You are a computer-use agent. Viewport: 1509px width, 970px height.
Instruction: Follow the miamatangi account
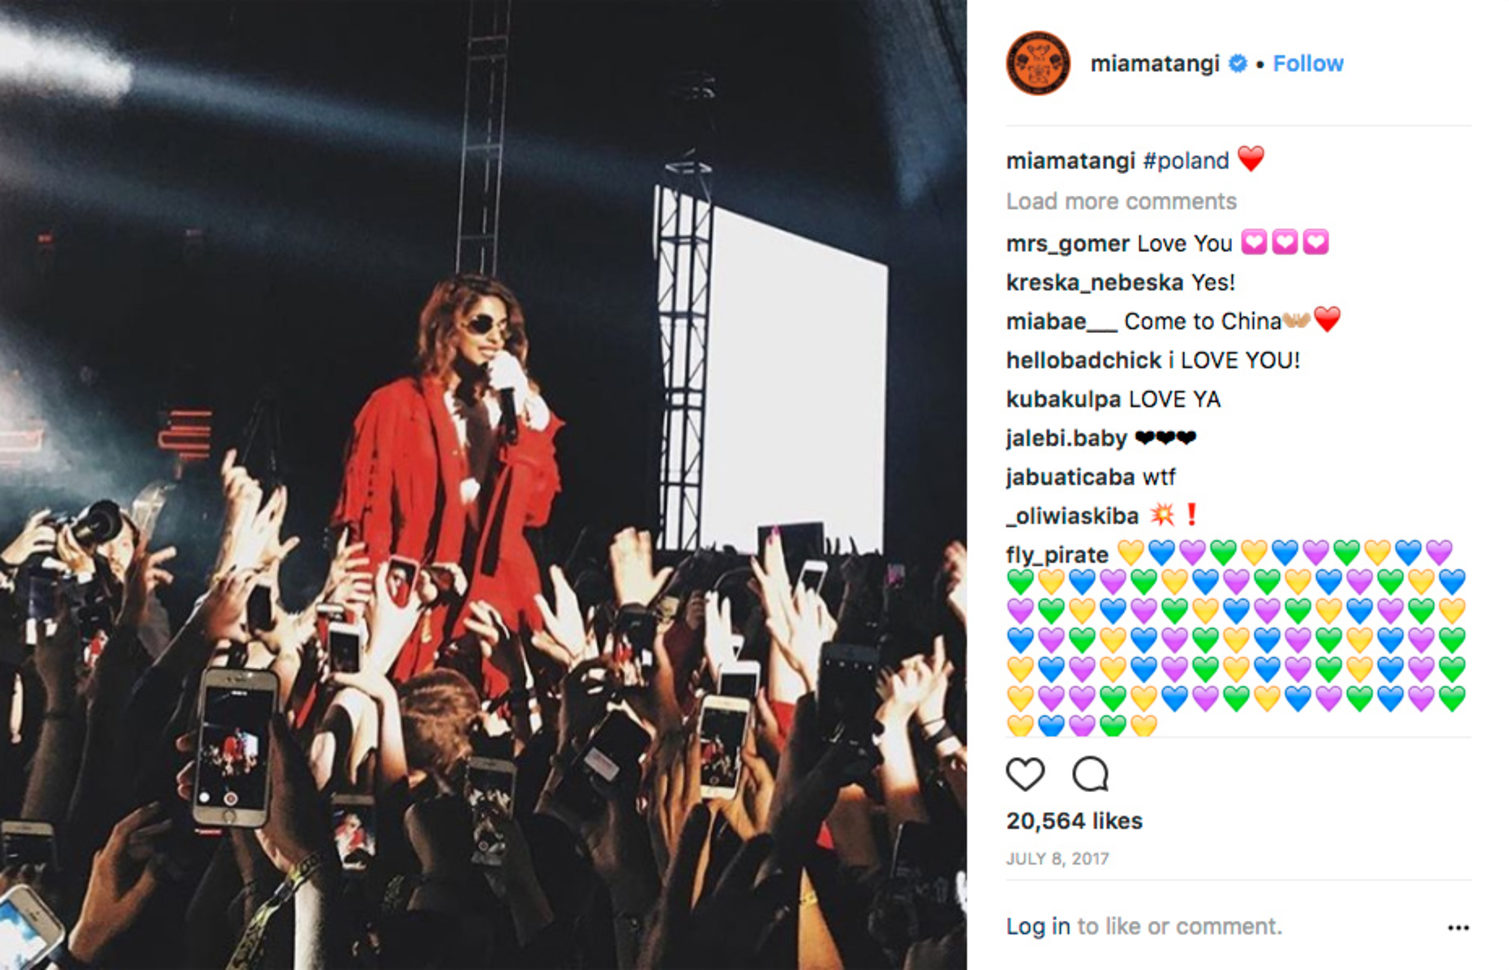point(1308,63)
